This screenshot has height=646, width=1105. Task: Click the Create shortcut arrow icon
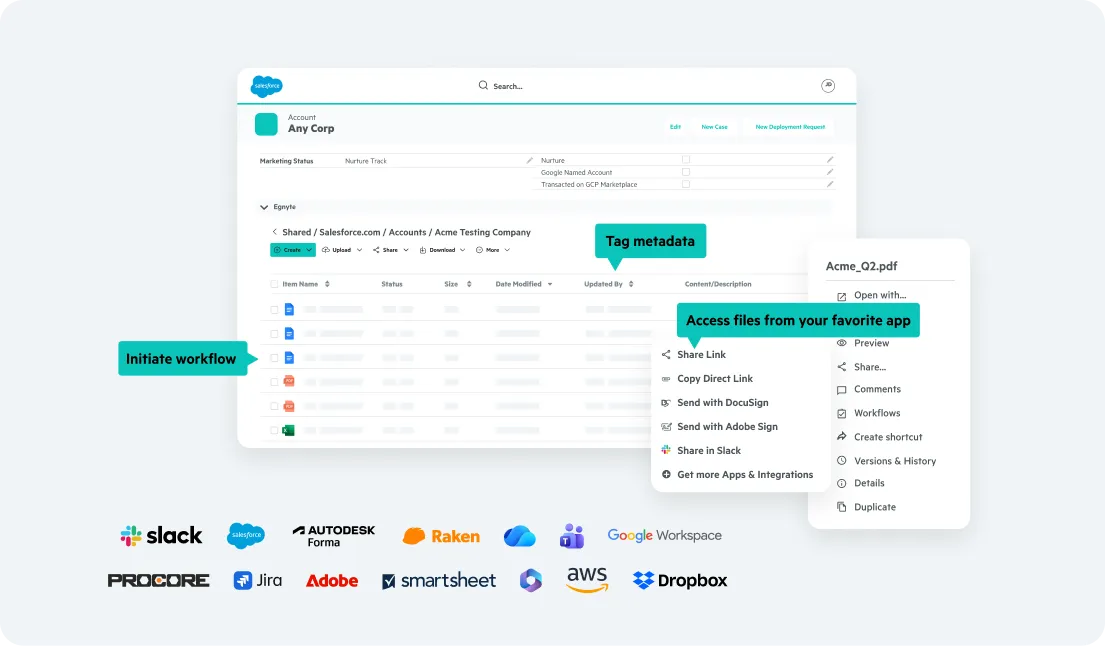pos(841,437)
